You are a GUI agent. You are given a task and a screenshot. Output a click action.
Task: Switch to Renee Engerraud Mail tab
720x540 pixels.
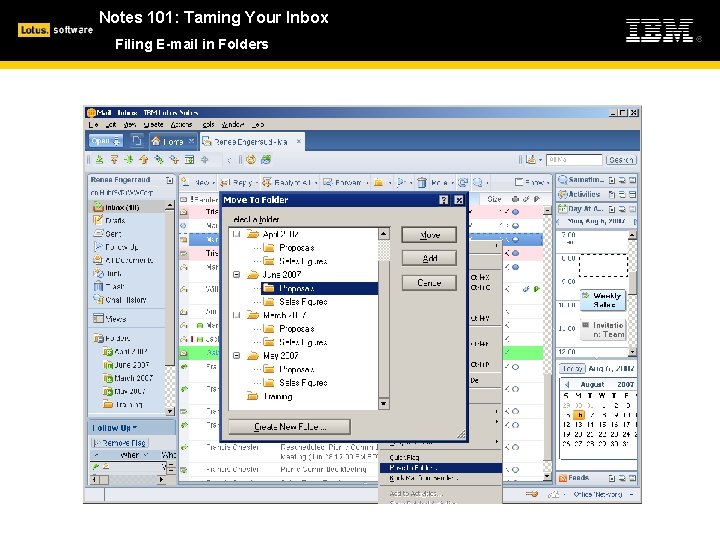point(250,142)
